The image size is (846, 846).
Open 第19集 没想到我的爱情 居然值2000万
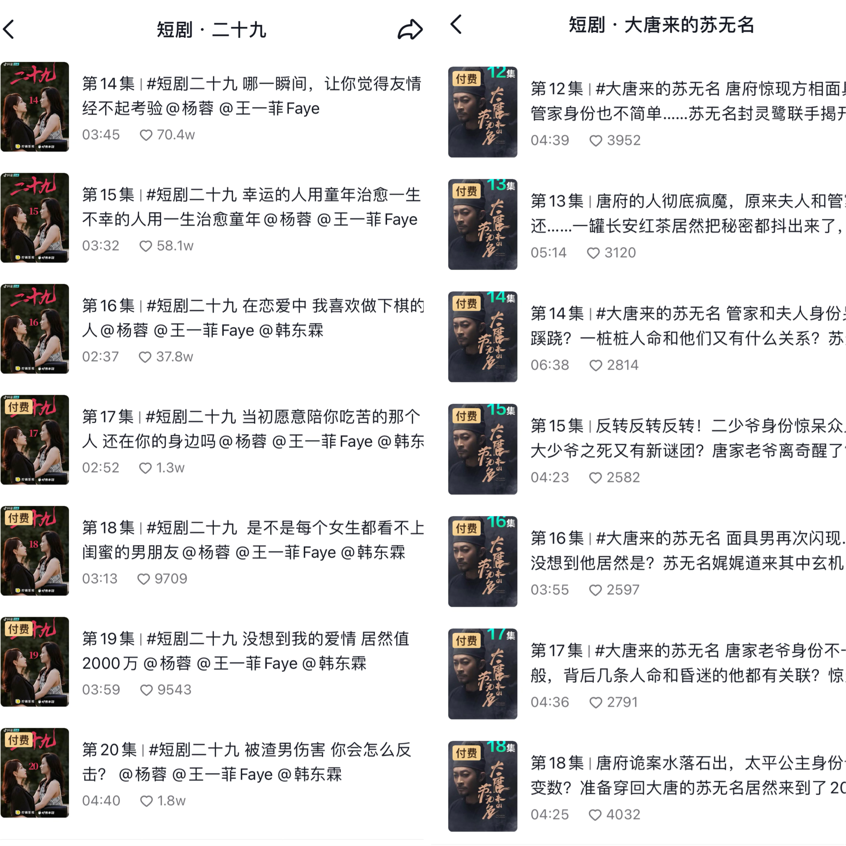(245, 651)
